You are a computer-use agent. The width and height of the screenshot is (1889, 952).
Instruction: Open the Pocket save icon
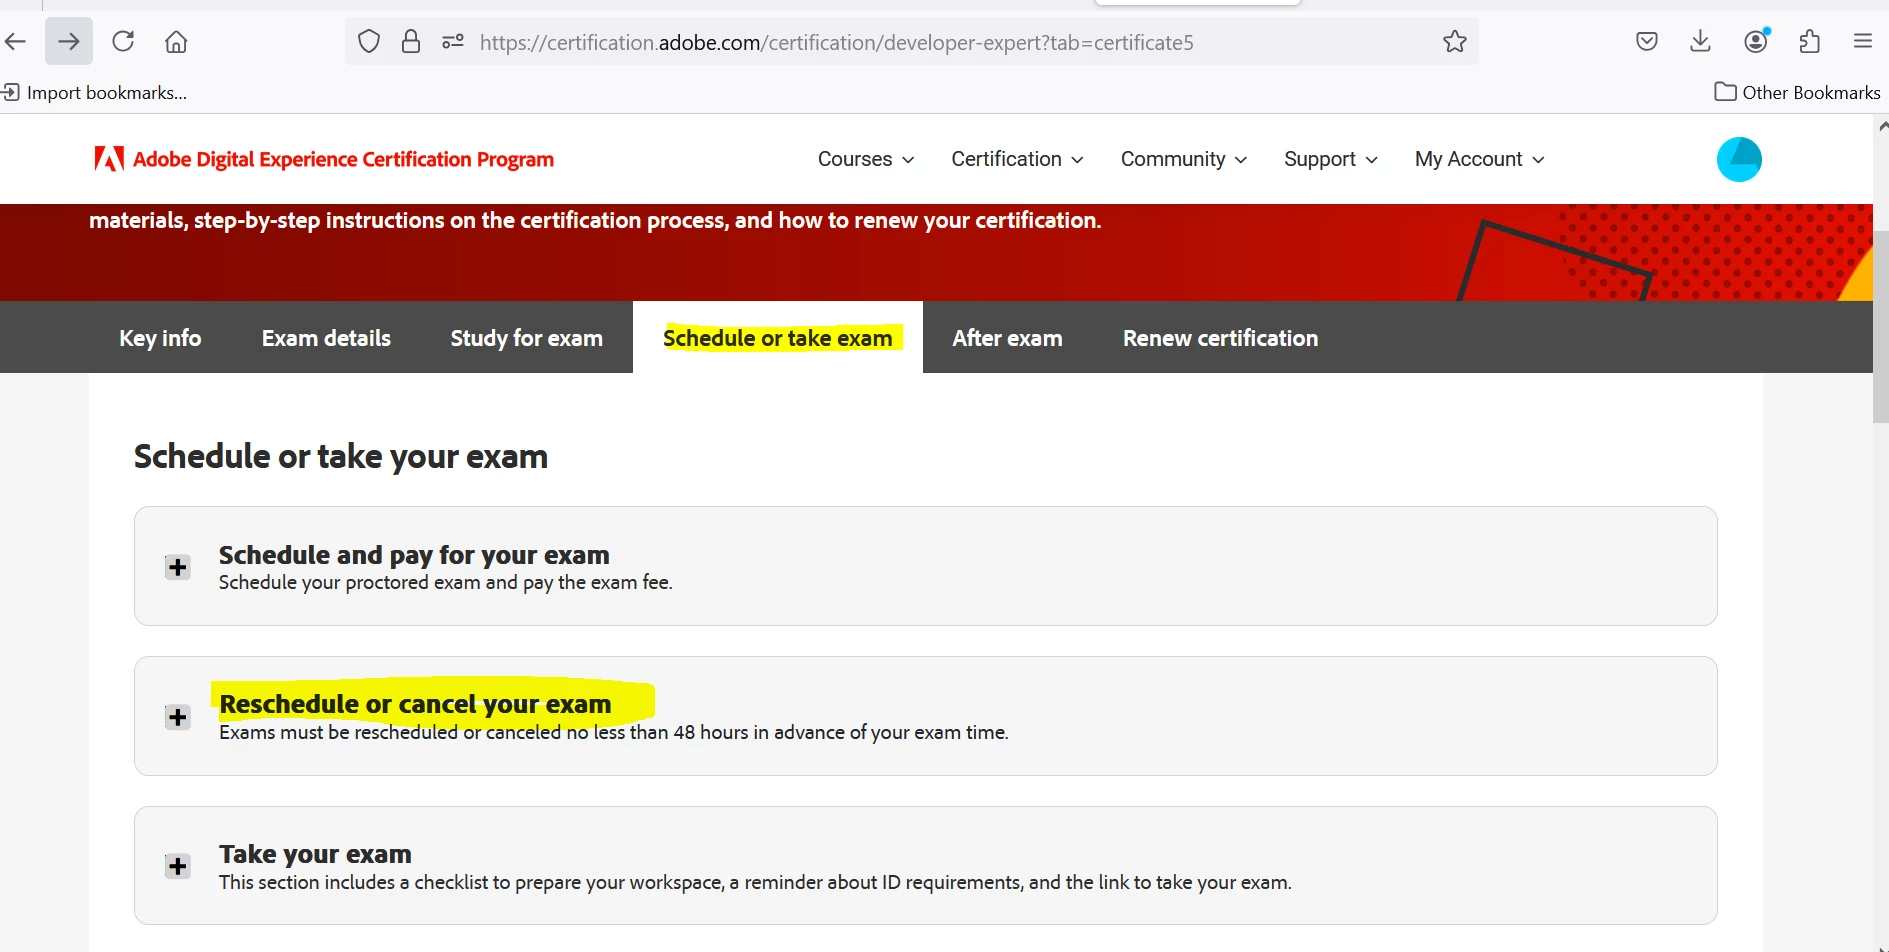point(1647,41)
